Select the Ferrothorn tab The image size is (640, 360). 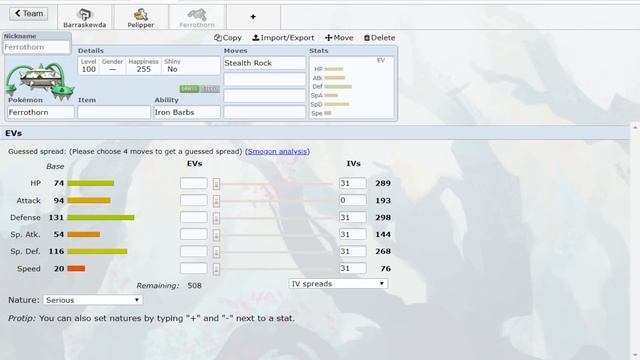pyautogui.click(x=197, y=18)
